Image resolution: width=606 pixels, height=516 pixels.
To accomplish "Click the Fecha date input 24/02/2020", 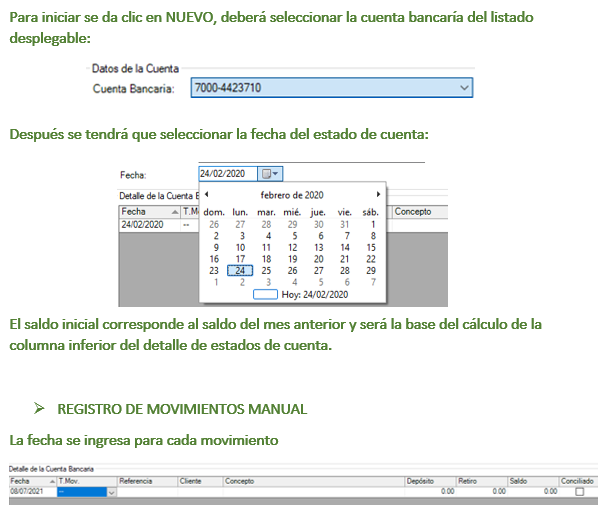I will point(228,174).
